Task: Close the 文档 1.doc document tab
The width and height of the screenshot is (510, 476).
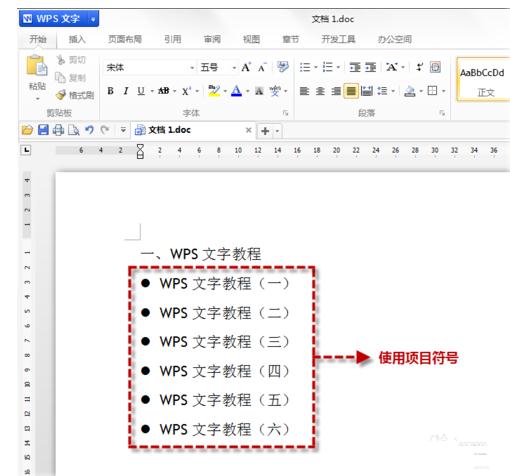Action: [x=248, y=130]
